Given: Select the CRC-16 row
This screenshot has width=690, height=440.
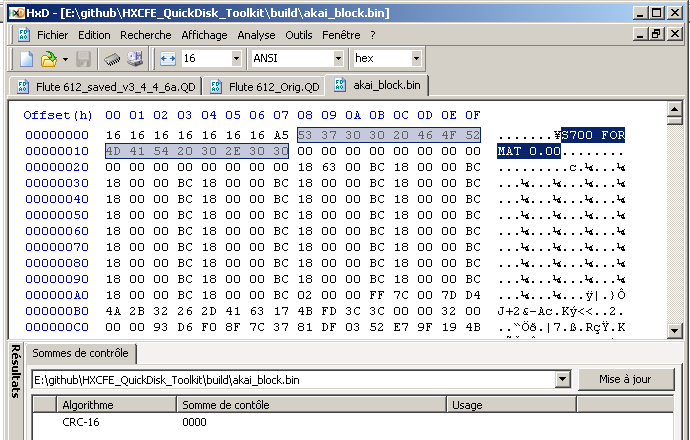Looking at the screenshot, I should tap(352, 422).
